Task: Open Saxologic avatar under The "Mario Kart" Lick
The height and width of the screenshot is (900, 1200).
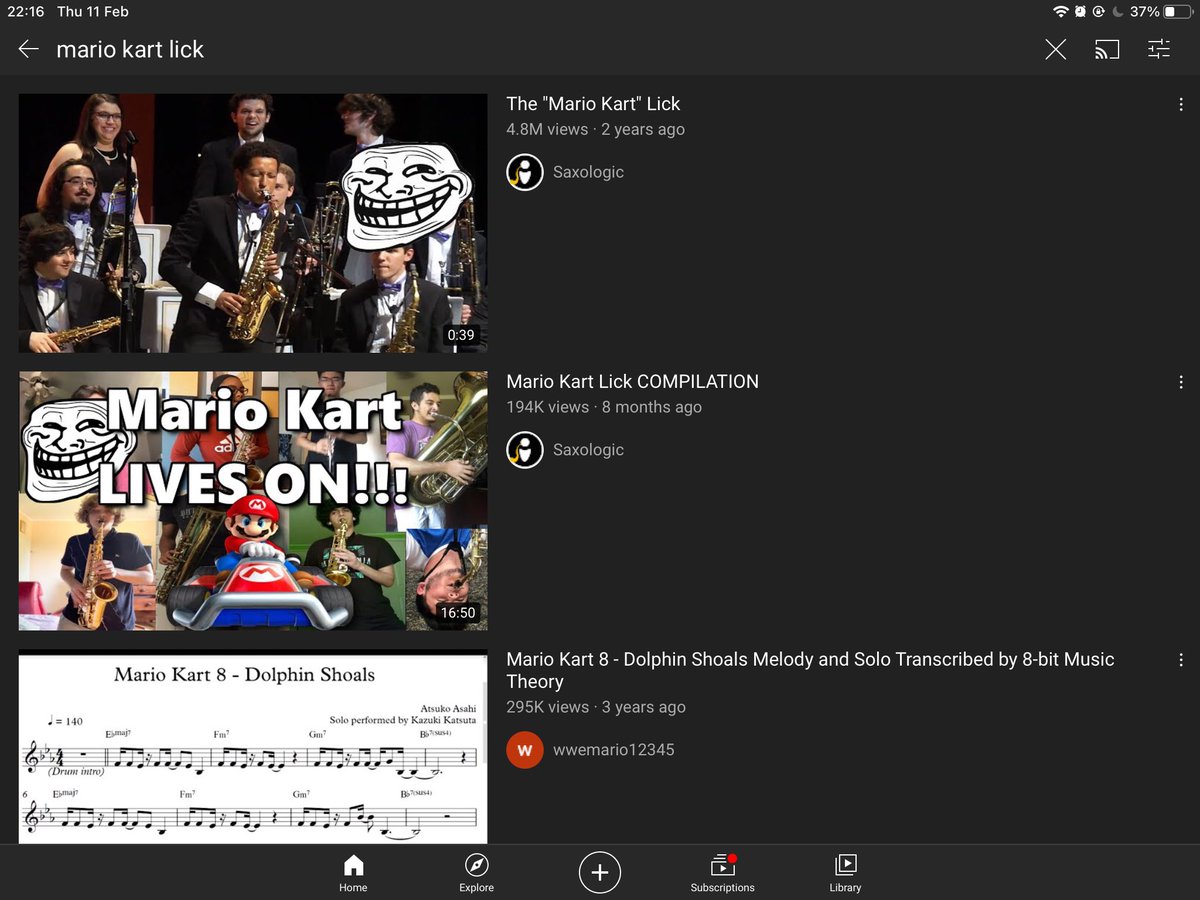Action: (x=525, y=172)
